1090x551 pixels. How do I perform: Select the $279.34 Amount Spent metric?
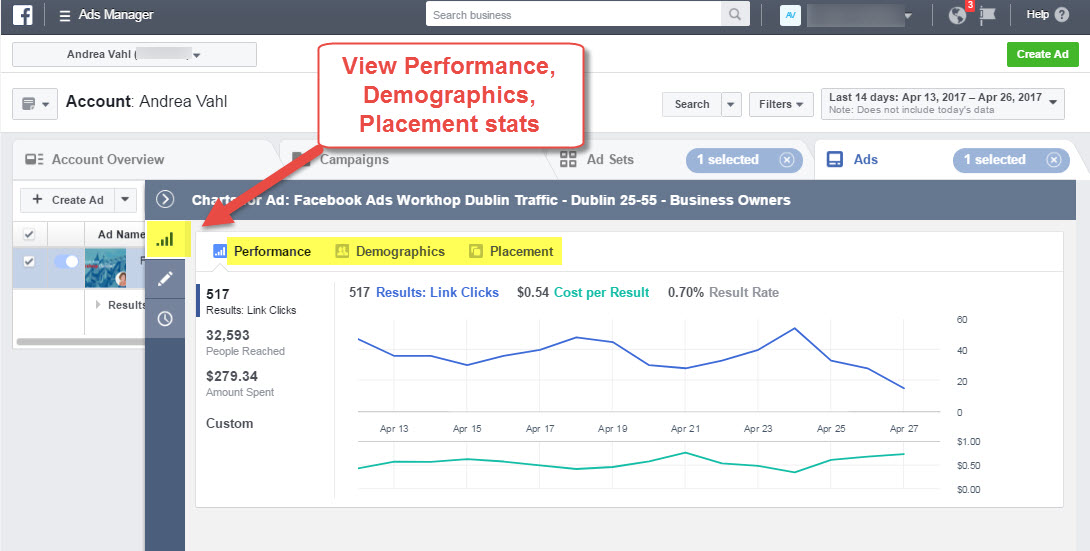pyautogui.click(x=240, y=383)
